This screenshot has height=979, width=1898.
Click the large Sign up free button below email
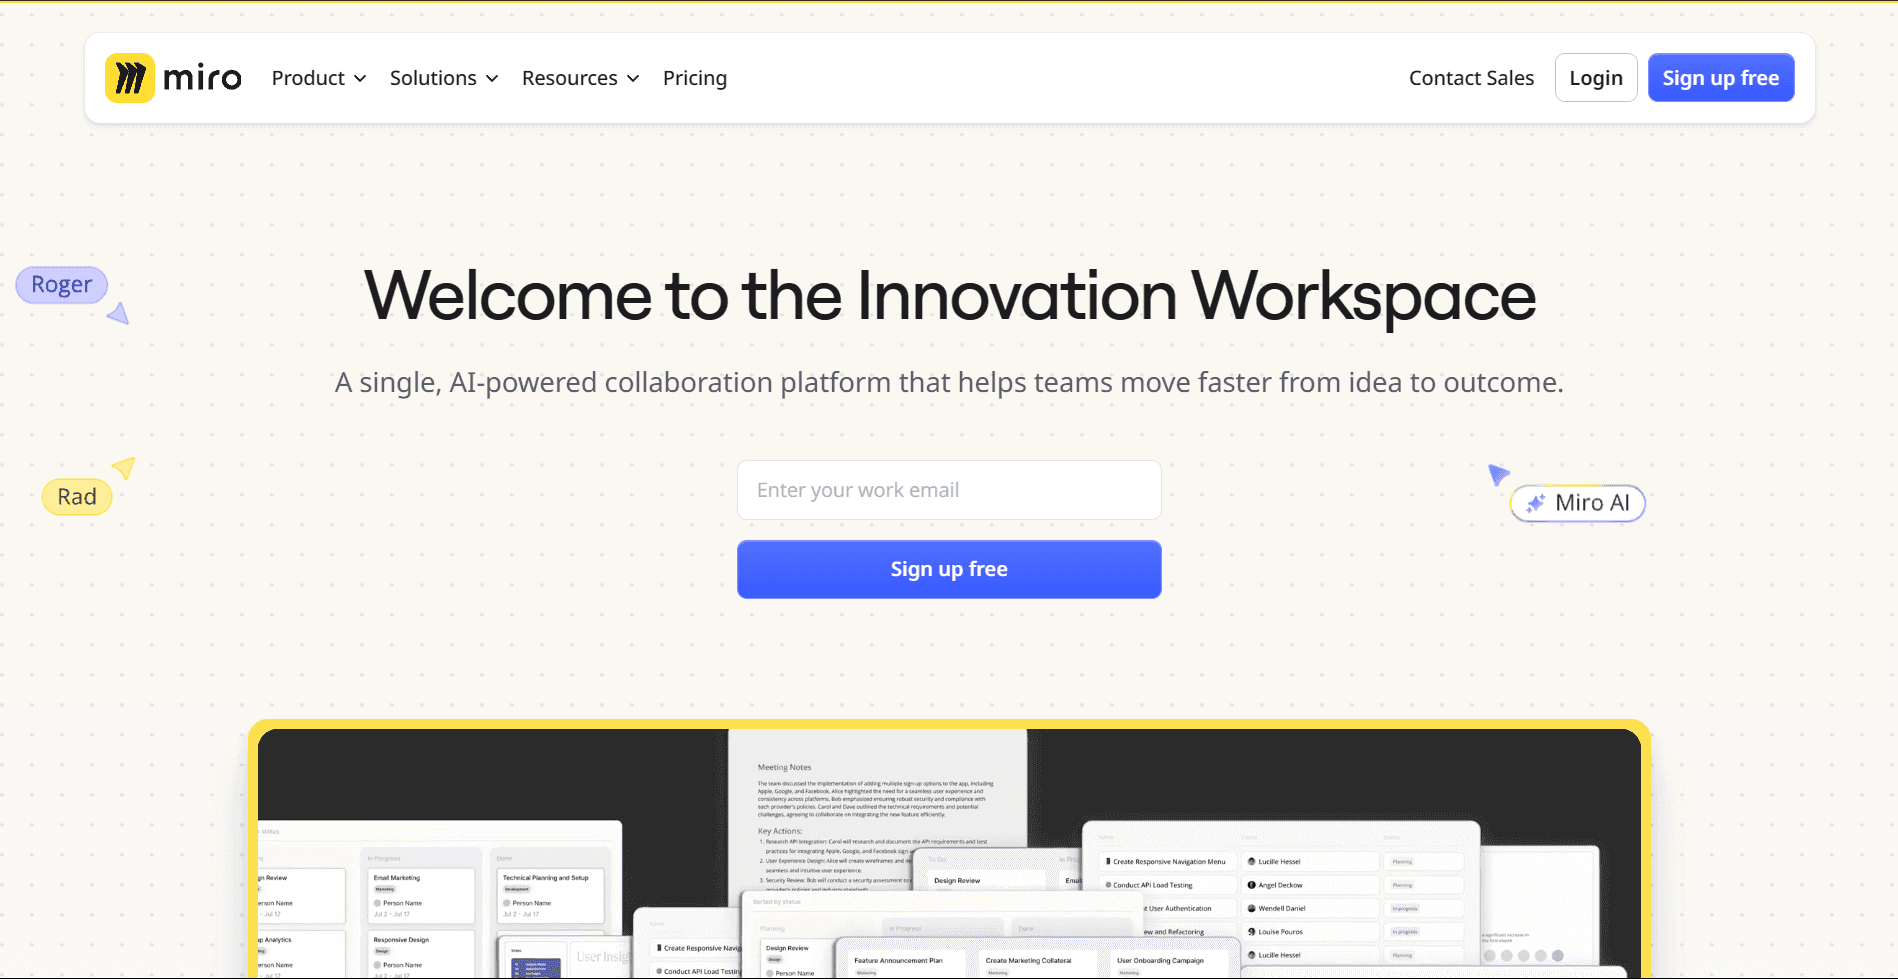tap(949, 569)
